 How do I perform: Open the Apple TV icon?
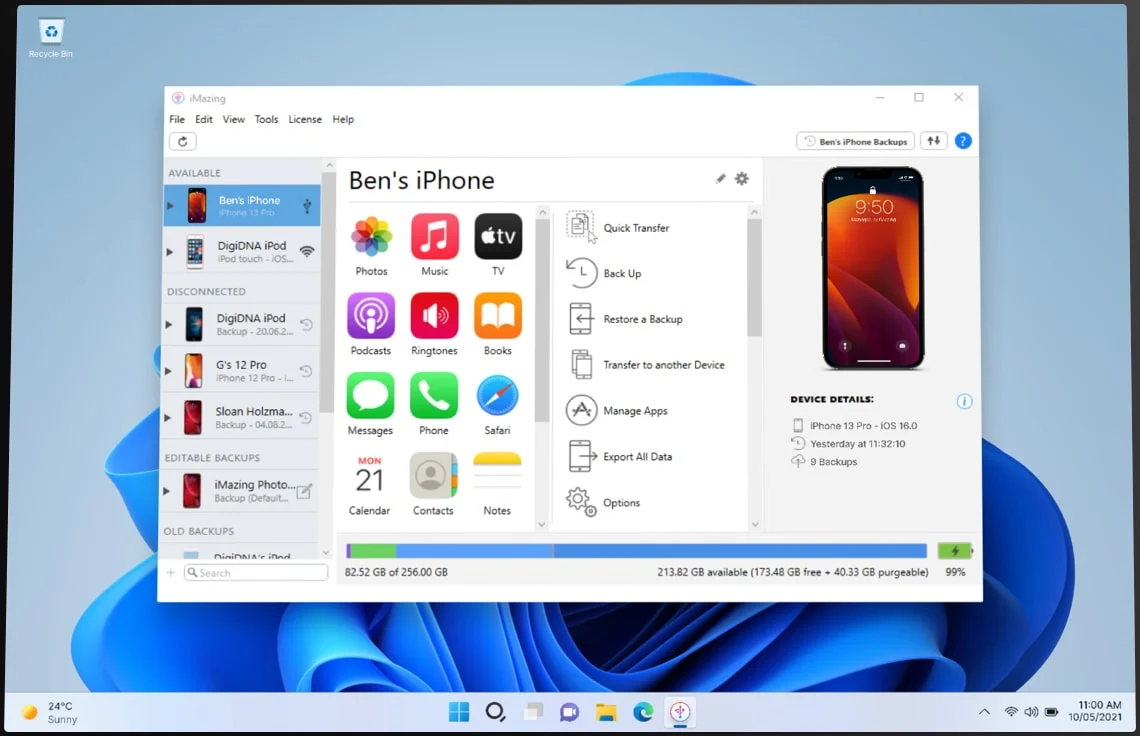pos(498,237)
